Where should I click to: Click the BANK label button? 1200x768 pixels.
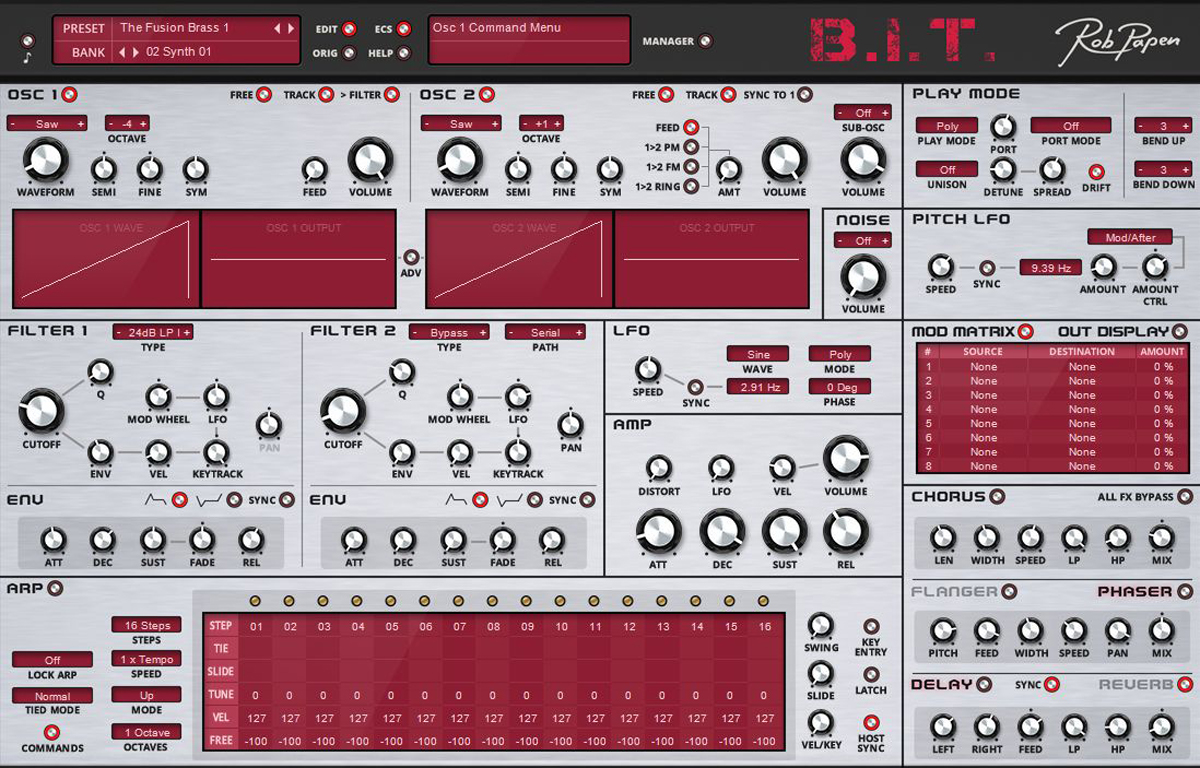coord(83,52)
